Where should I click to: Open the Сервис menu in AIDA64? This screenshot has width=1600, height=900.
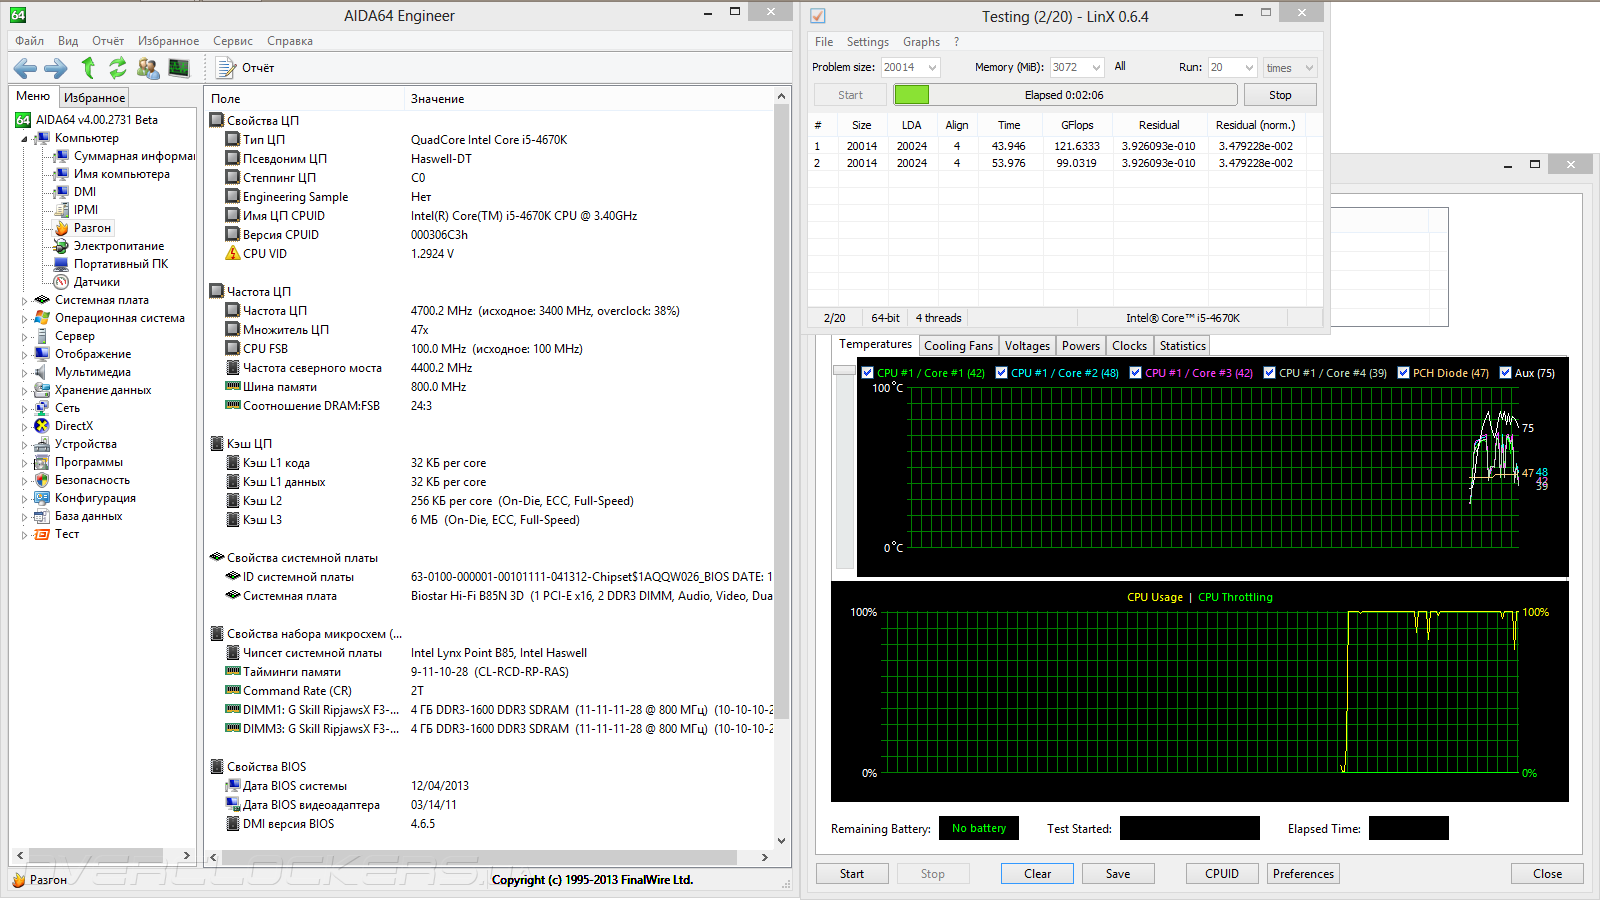coord(232,41)
